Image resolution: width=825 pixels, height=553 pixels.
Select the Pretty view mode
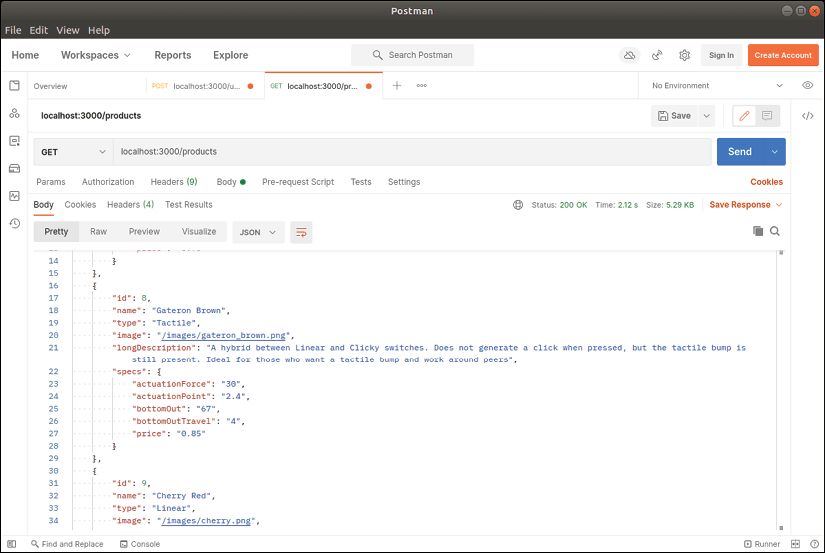(x=56, y=232)
